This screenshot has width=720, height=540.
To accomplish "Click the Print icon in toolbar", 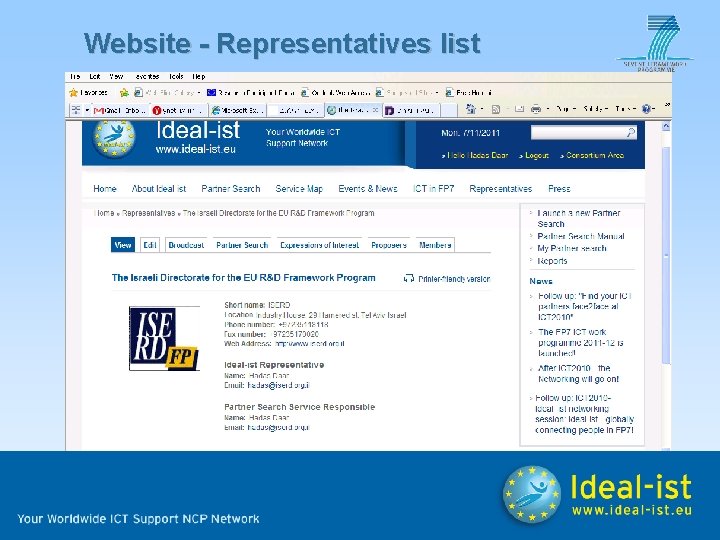I will tap(536, 109).
